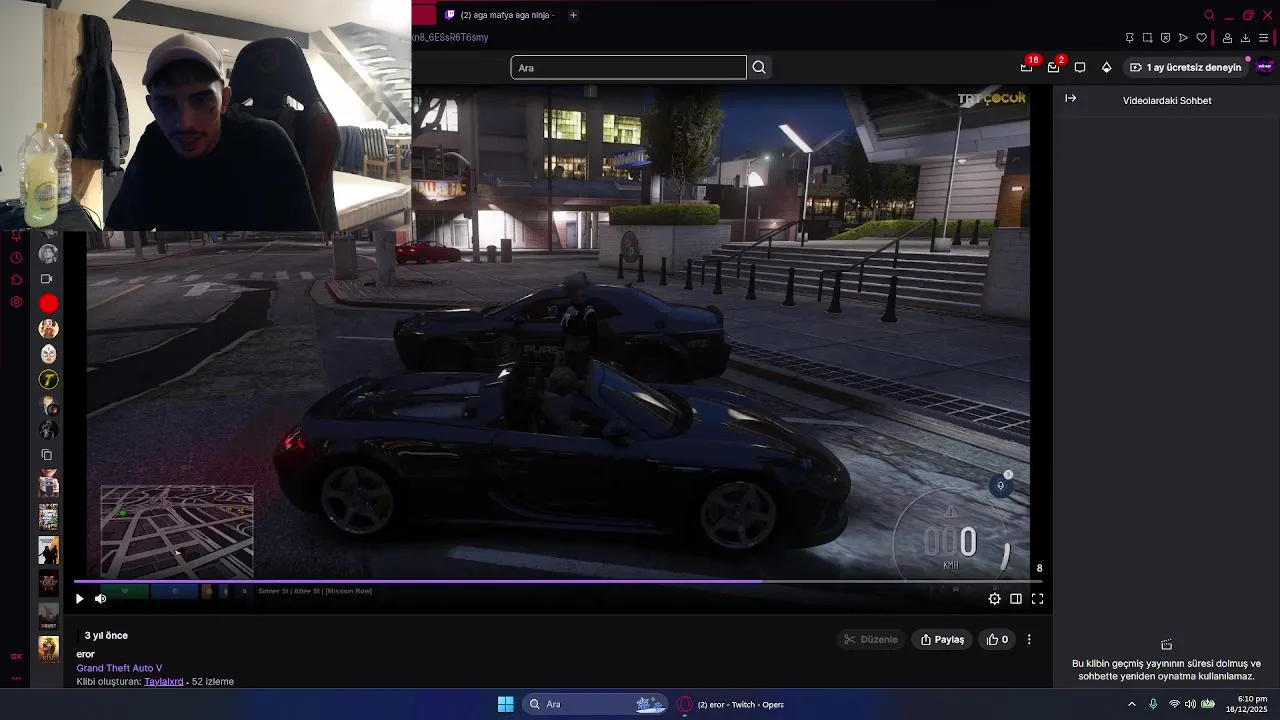The height and width of the screenshot is (720, 1280).
Task: Open the player settings gear
Action: coord(994,599)
